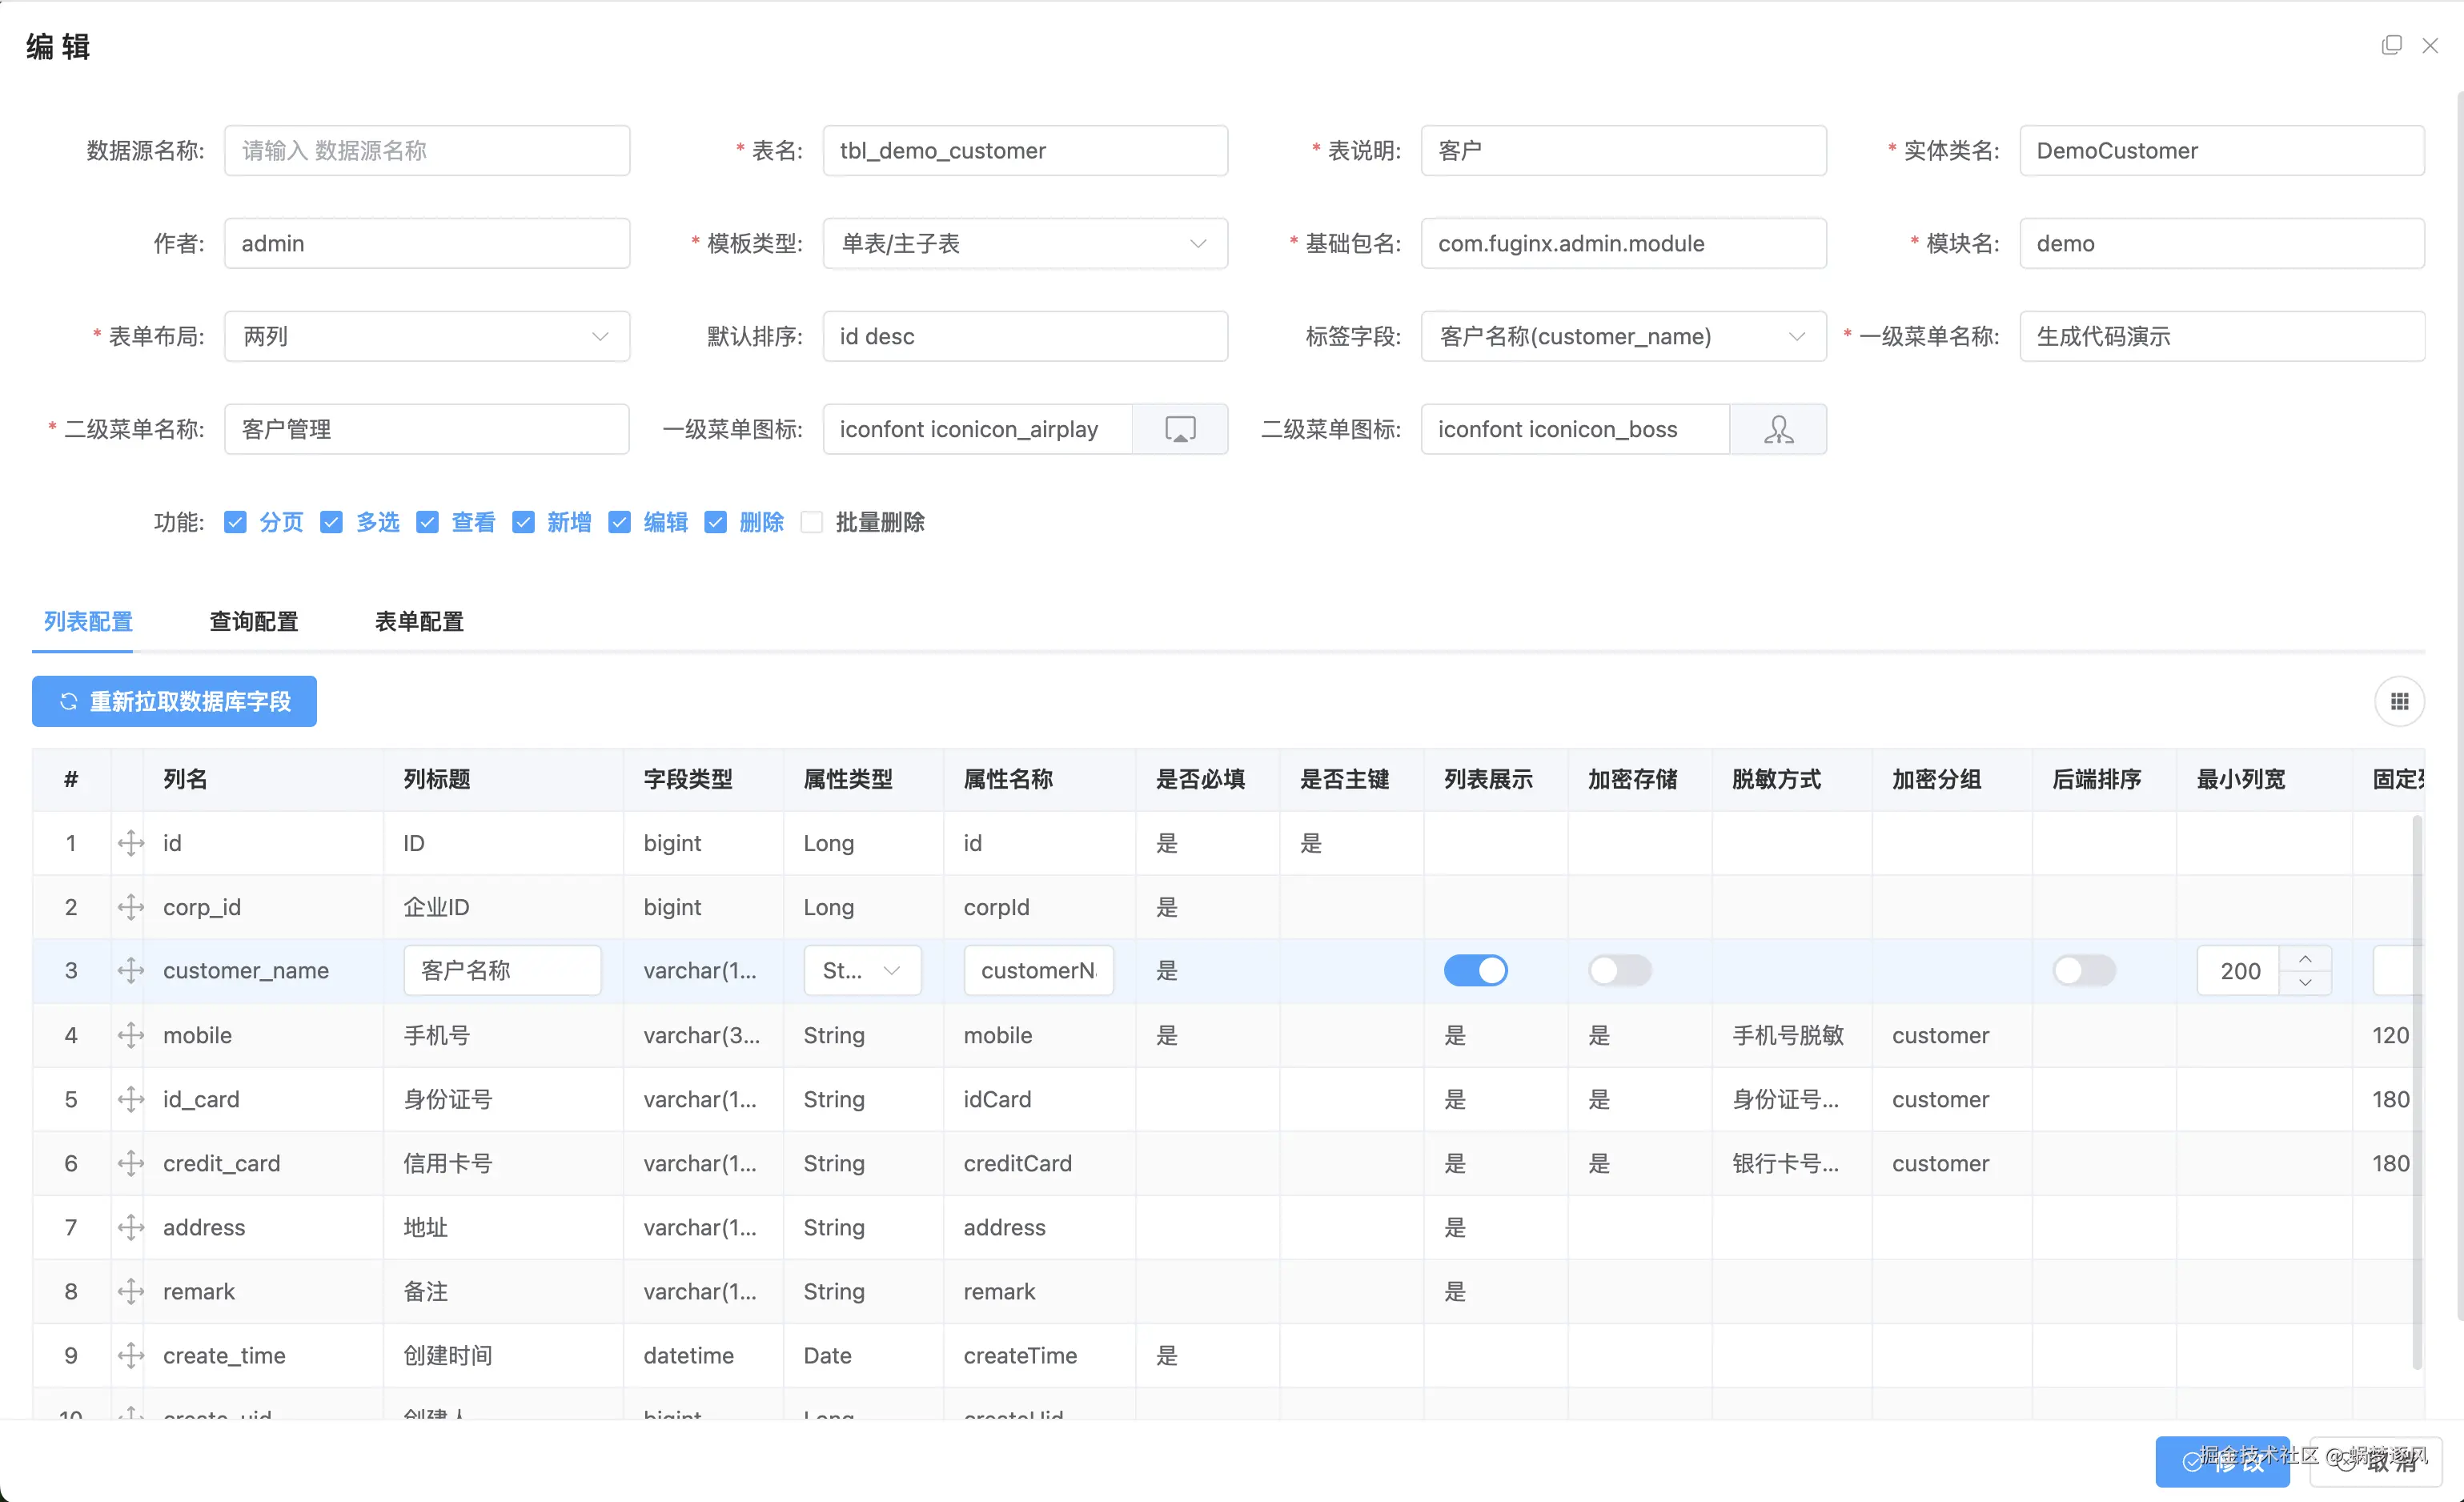Click the boss icon picker button
Image resolution: width=2464 pixels, height=1502 pixels.
[x=1777, y=429]
